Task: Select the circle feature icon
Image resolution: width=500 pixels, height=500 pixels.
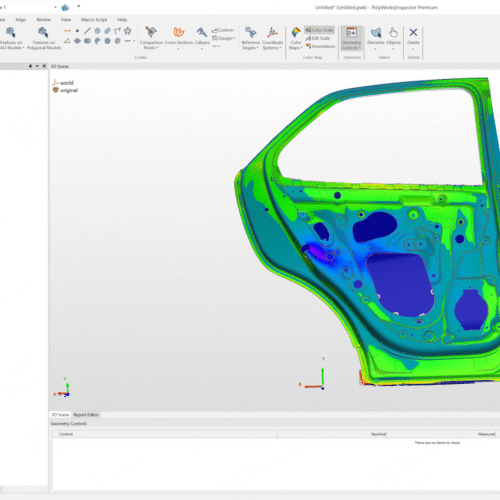Action: 97,31
